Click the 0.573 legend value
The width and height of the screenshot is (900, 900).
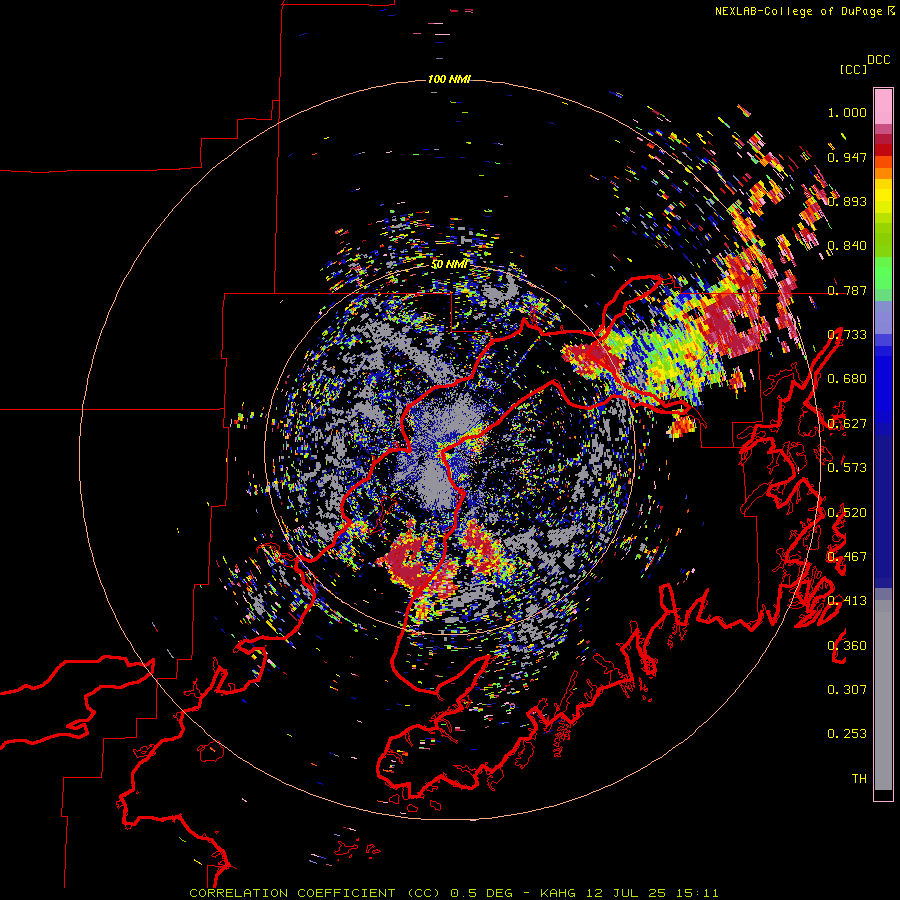pos(847,468)
